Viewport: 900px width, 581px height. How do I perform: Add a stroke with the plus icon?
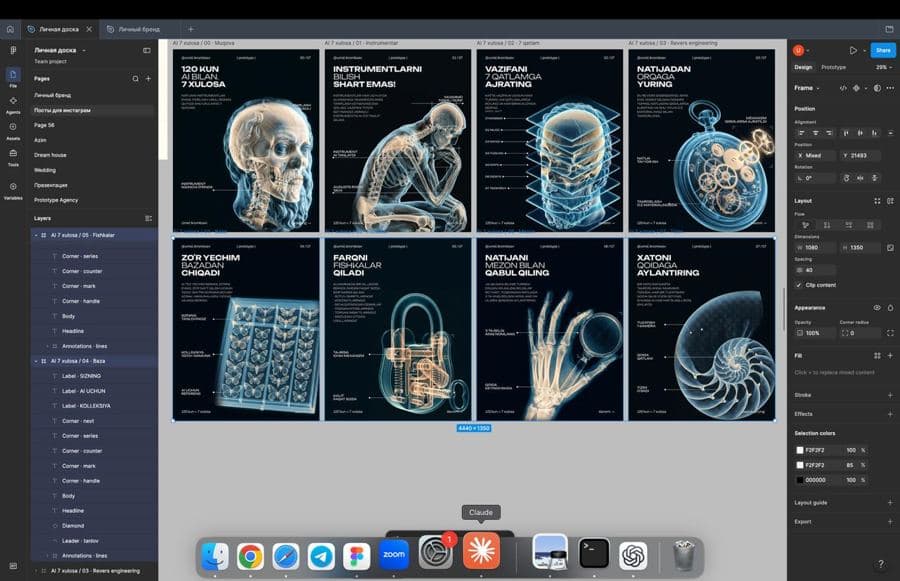coord(890,395)
